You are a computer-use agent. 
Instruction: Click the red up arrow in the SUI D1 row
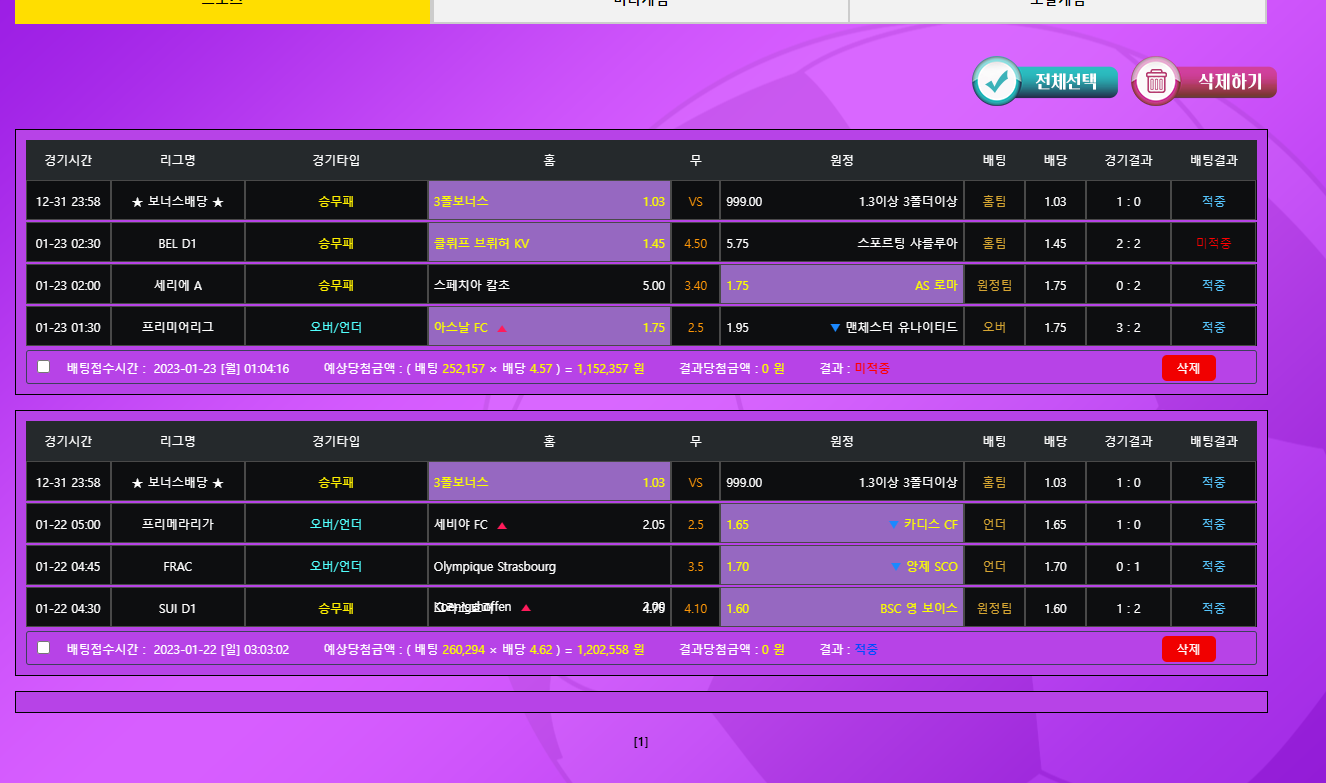[x=526, y=608]
